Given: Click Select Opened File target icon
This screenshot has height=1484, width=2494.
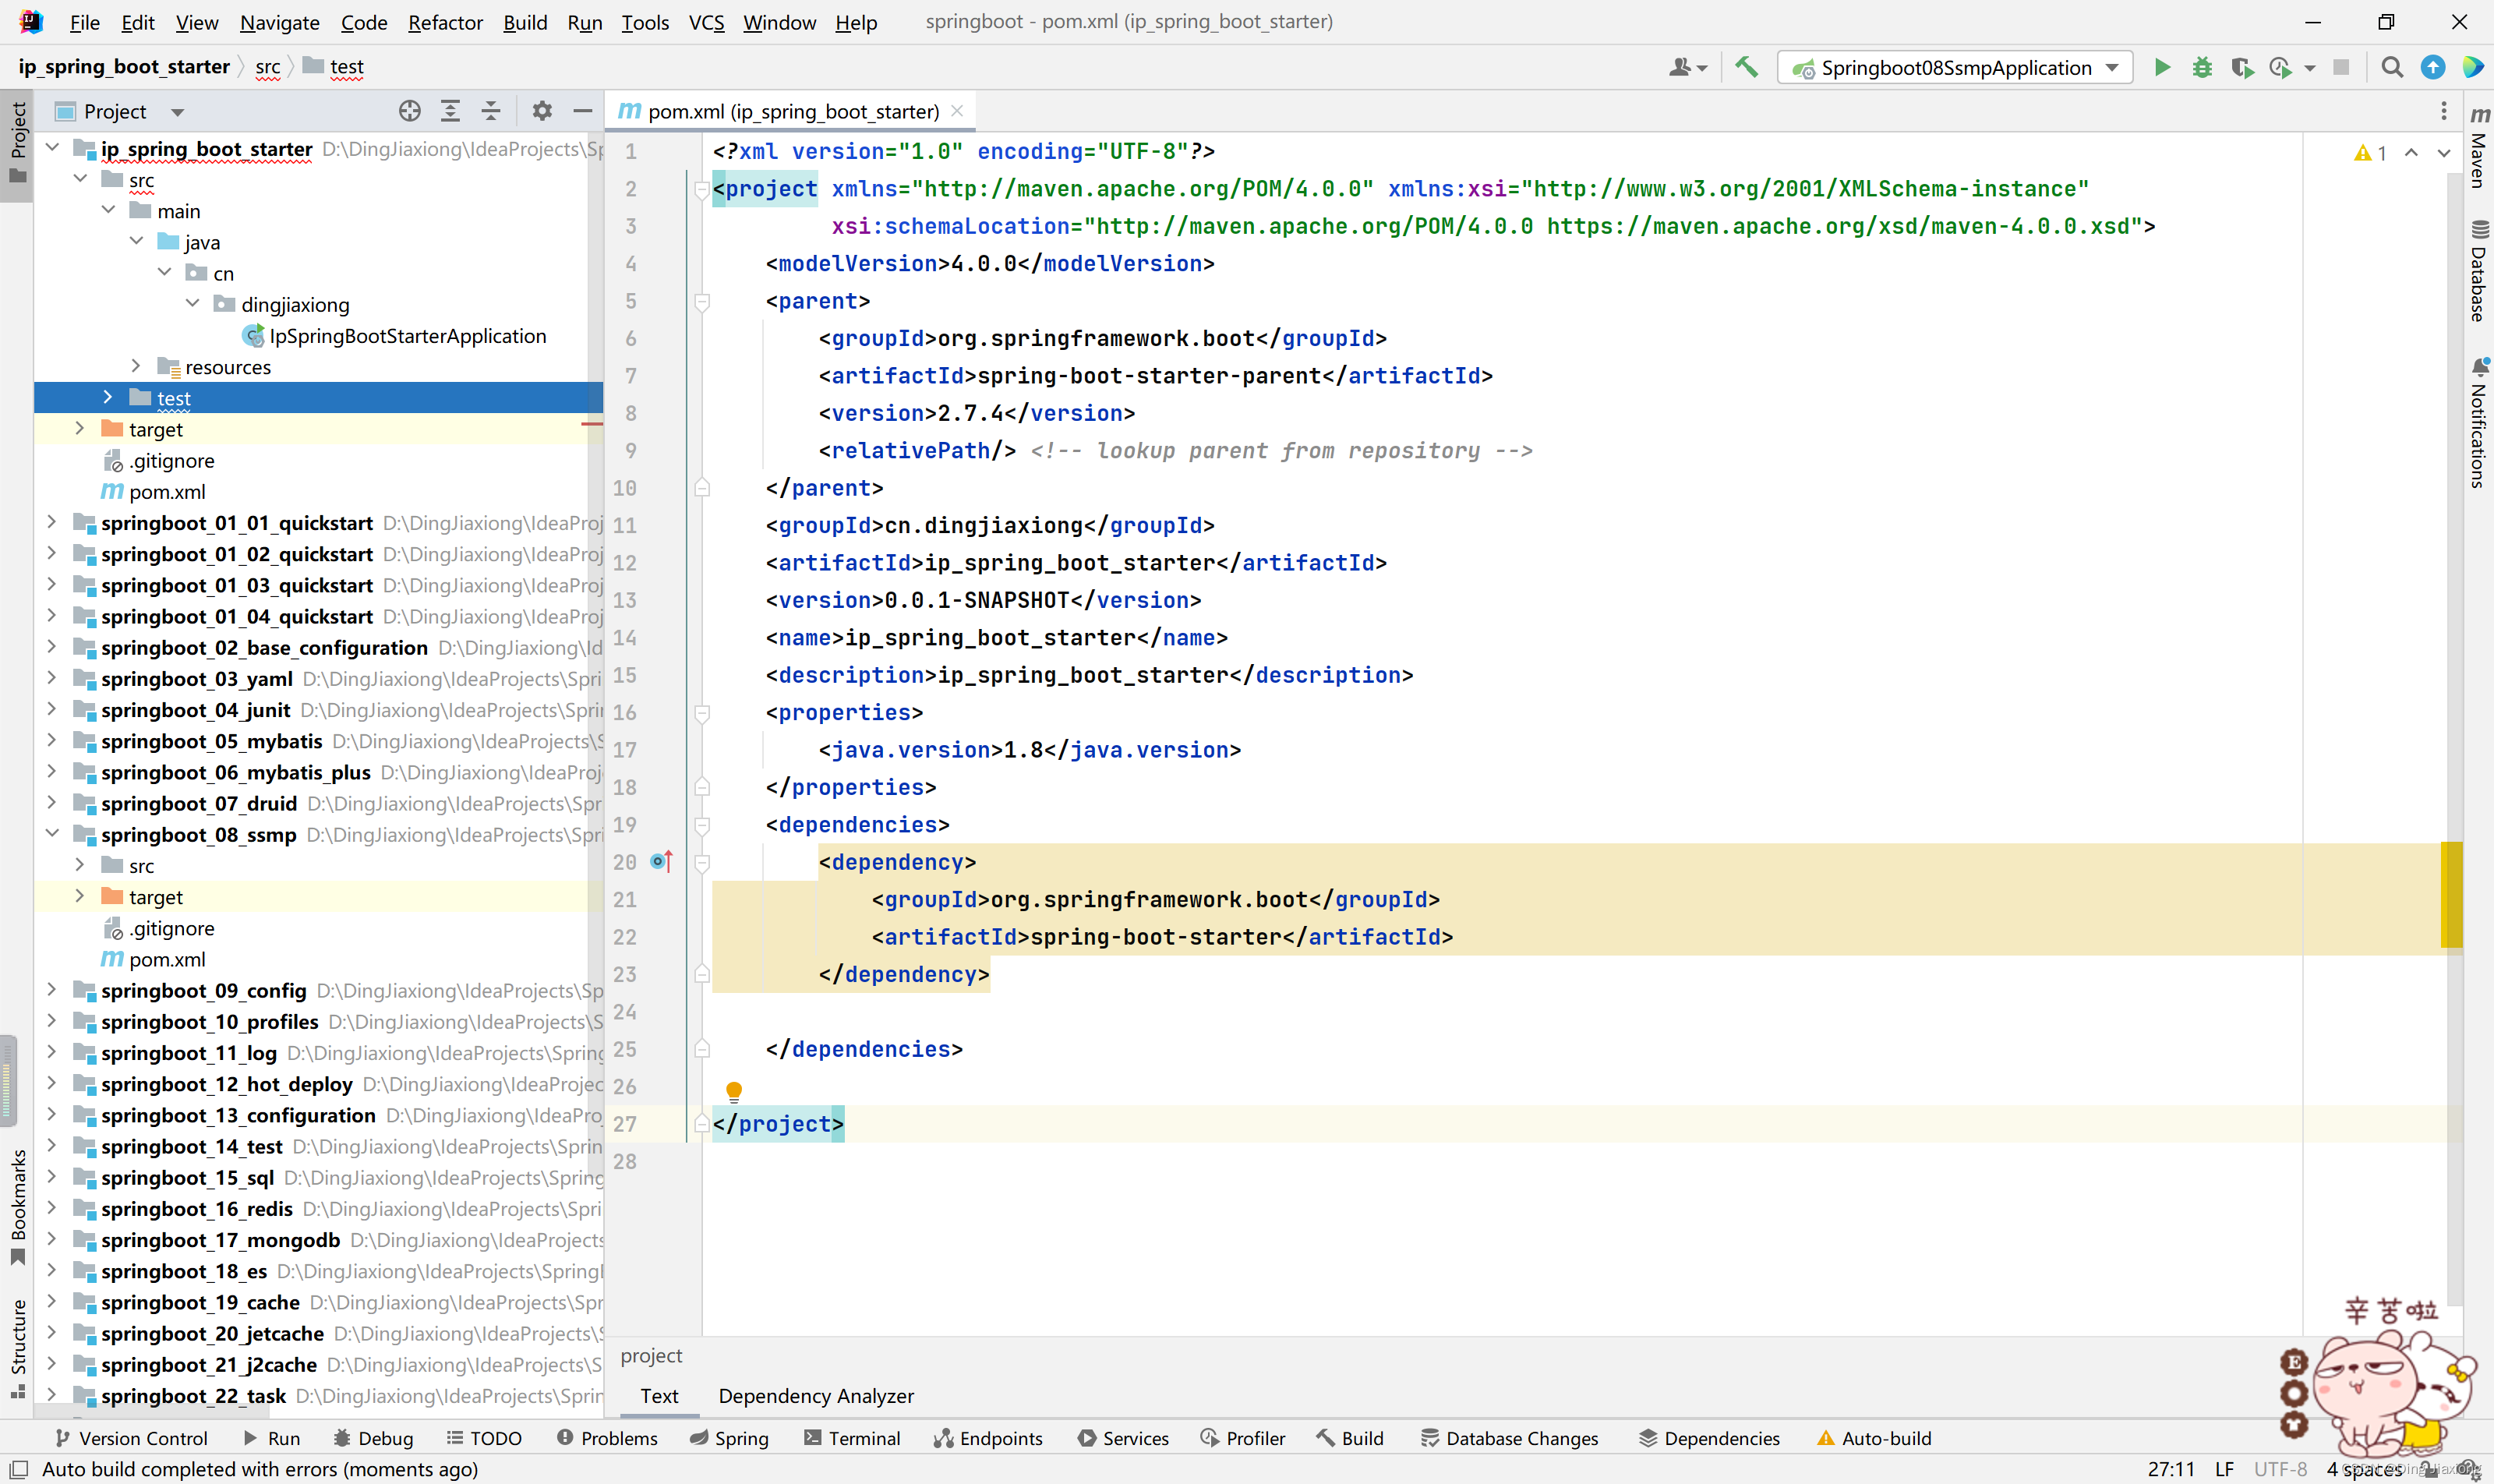Looking at the screenshot, I should tap(410, 111).
